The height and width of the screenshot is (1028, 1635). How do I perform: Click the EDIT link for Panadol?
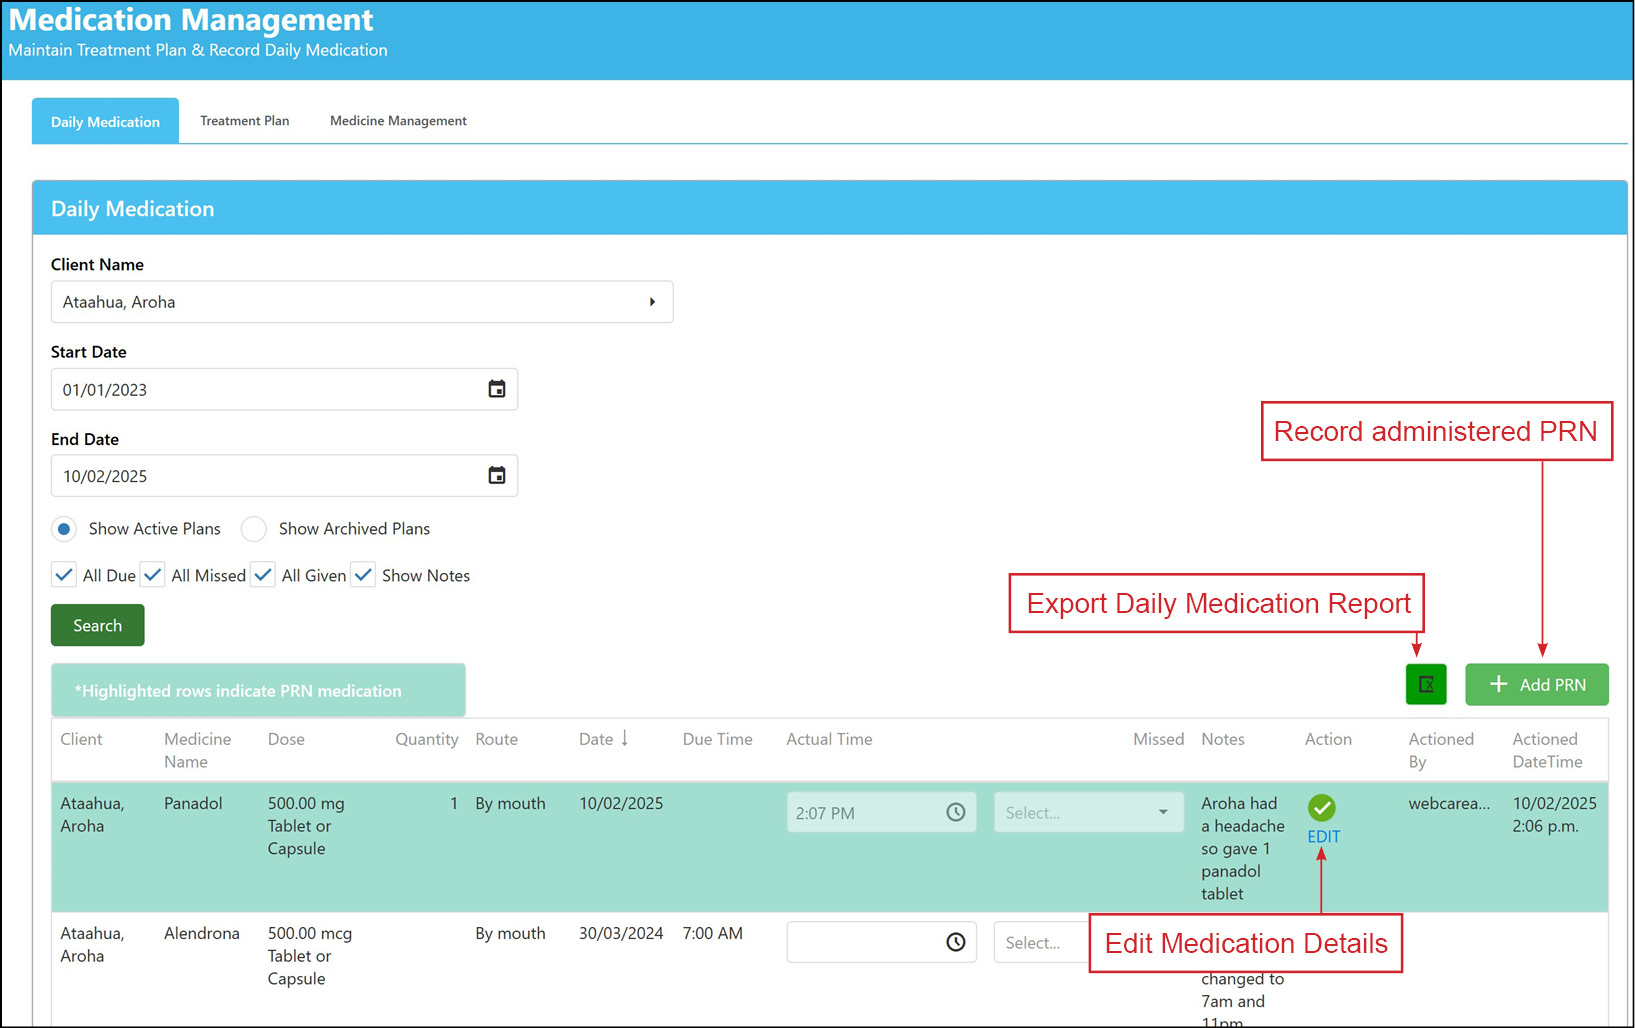[x=1323, y=837]
